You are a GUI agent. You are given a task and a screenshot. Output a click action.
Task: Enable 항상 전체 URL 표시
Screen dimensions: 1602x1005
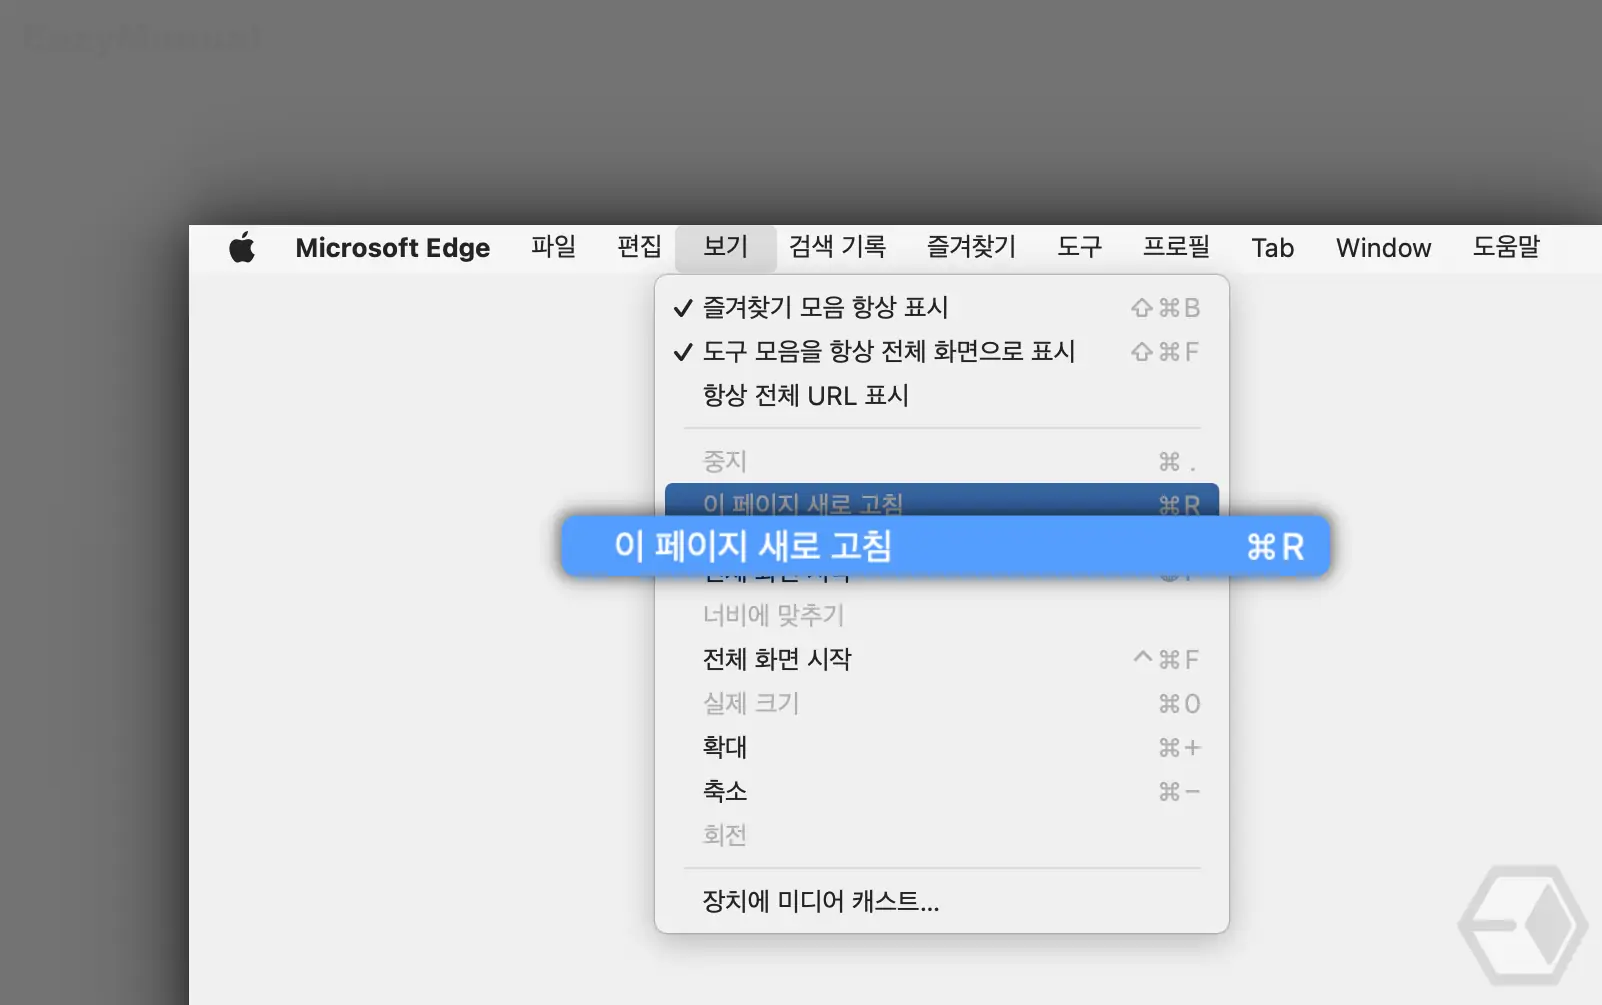942,396
